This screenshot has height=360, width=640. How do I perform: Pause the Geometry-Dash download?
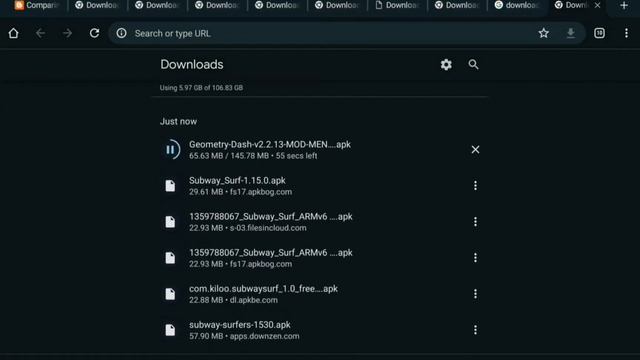[171, 150]
